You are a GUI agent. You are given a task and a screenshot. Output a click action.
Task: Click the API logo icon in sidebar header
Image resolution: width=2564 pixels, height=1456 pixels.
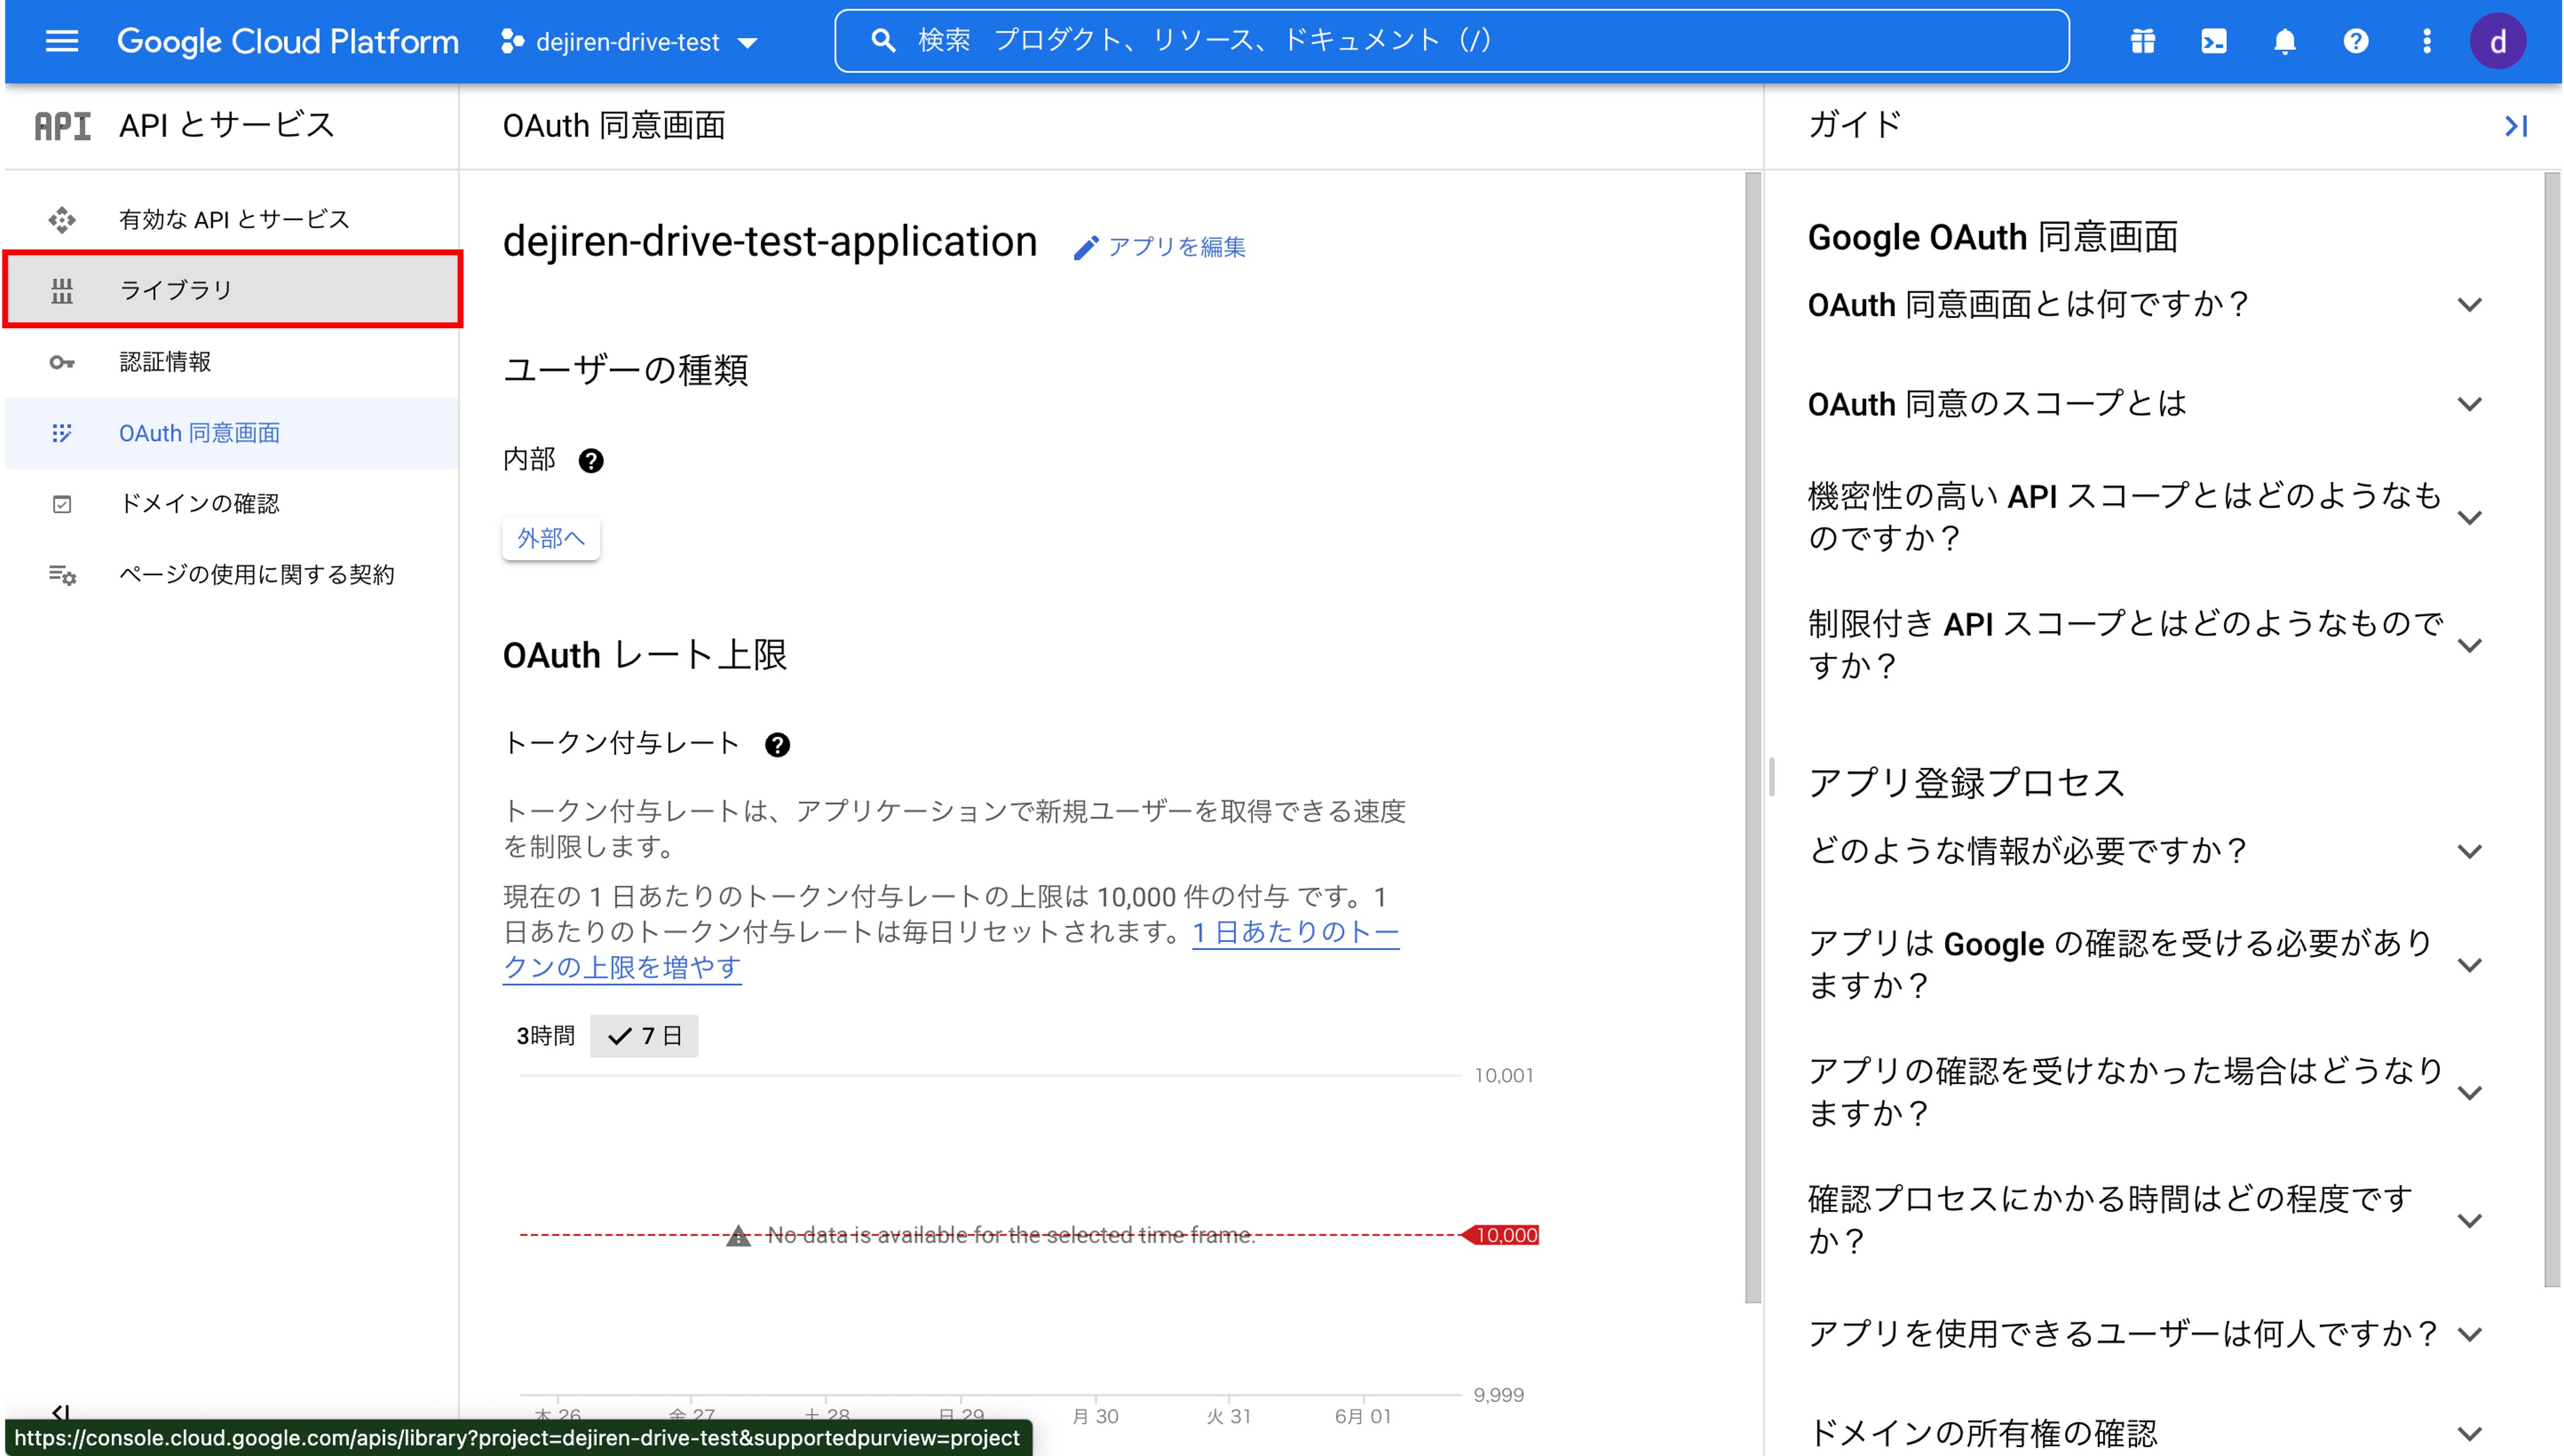coord(62,126)
